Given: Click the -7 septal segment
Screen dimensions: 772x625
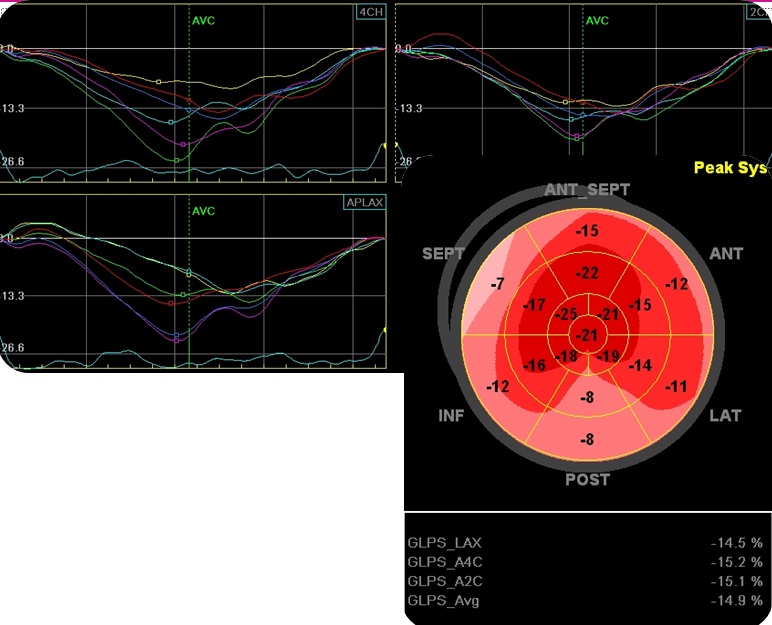Looking at the screenshot, I should pyautogui.click(x=497, y=285).
